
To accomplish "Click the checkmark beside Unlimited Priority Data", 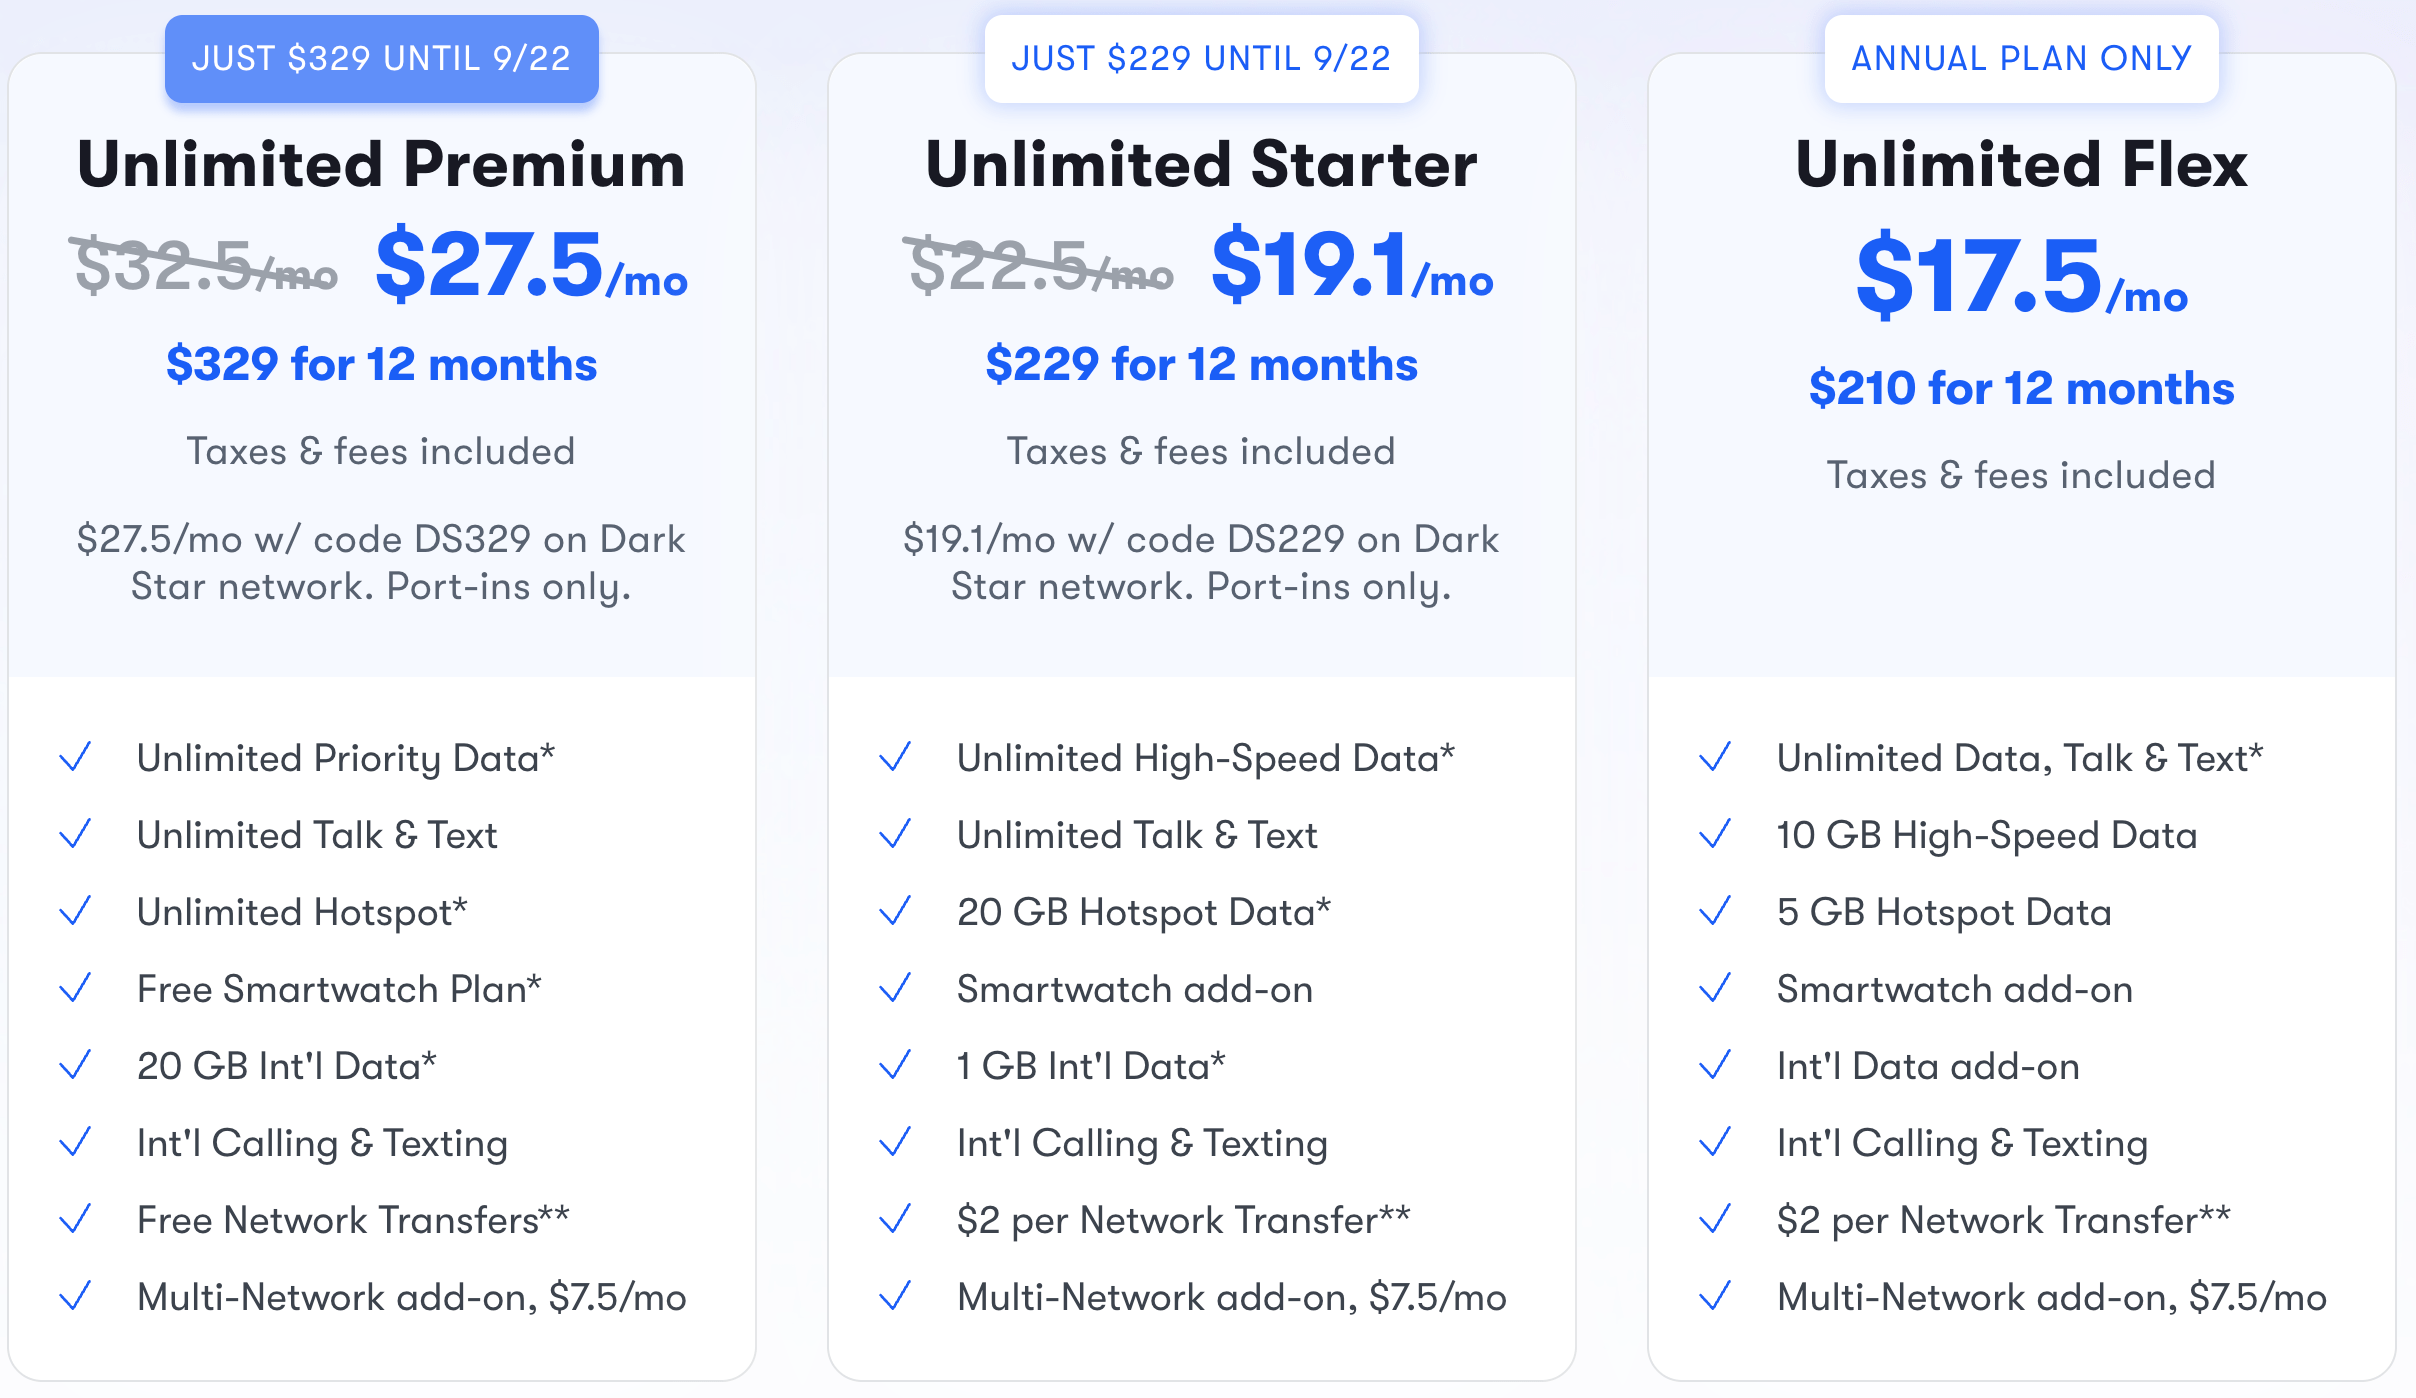I will [76, 757].
